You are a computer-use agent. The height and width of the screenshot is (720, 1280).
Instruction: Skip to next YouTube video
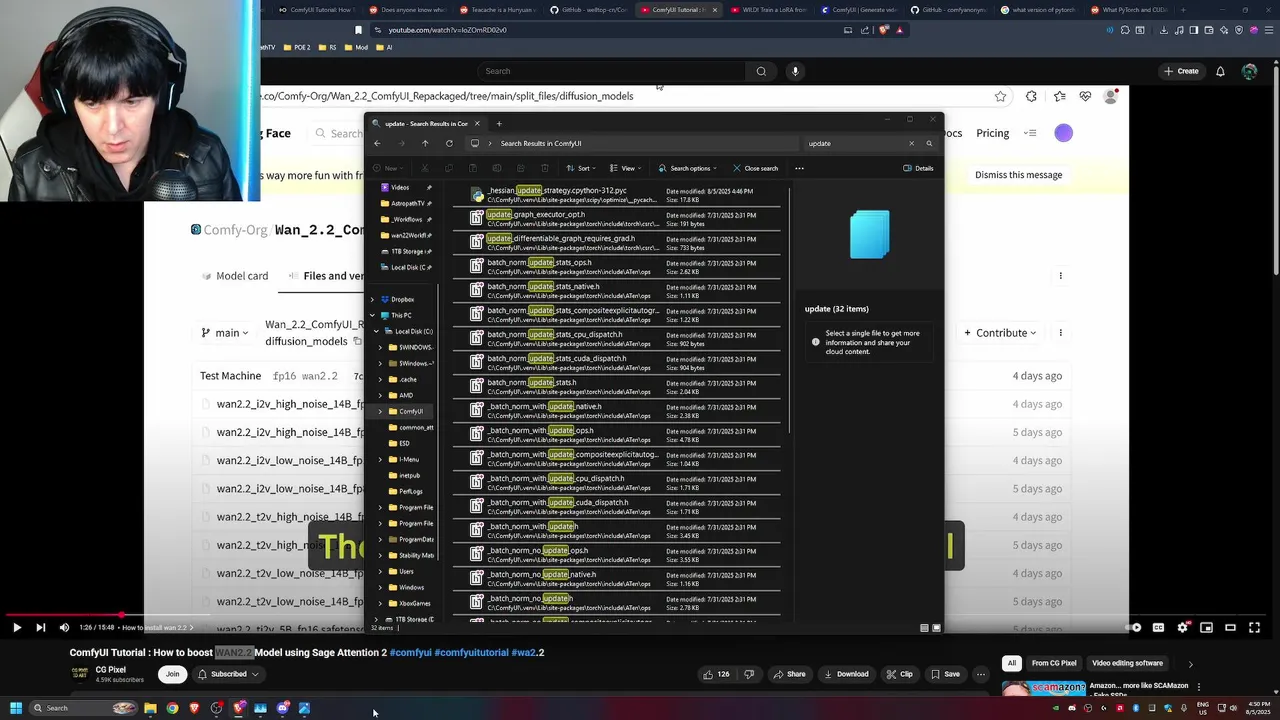(40, 628)
